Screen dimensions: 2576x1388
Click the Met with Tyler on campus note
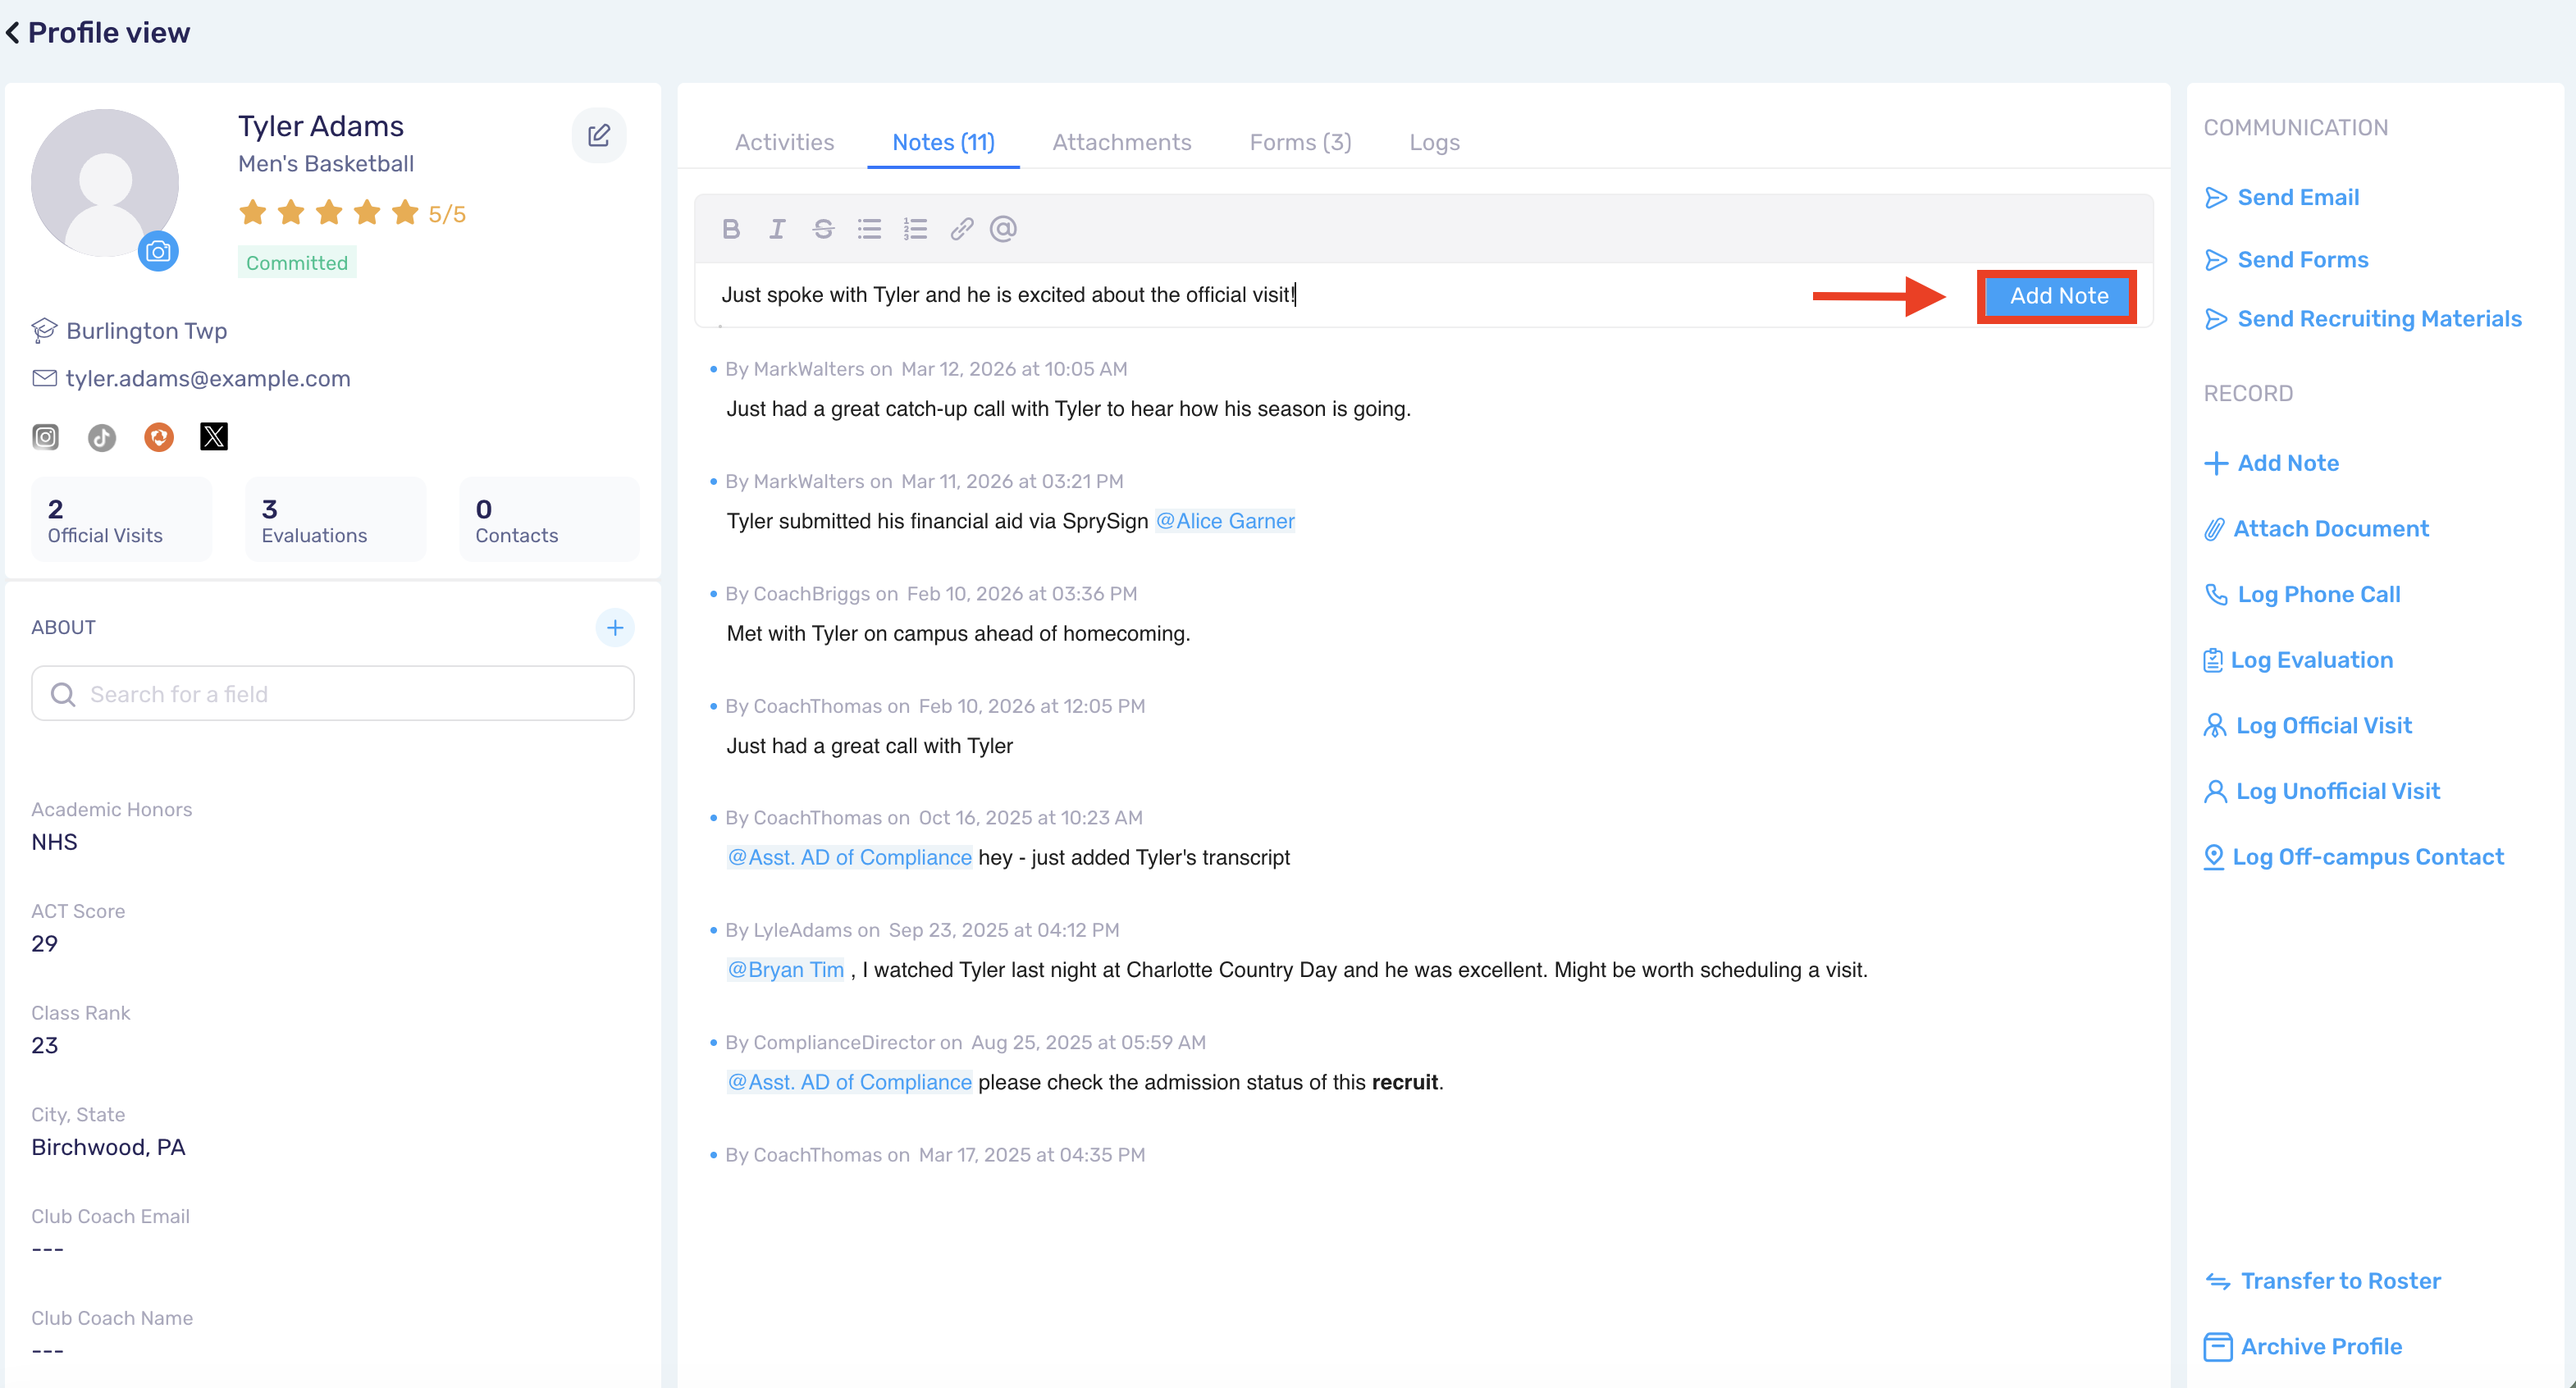point(958,634)
